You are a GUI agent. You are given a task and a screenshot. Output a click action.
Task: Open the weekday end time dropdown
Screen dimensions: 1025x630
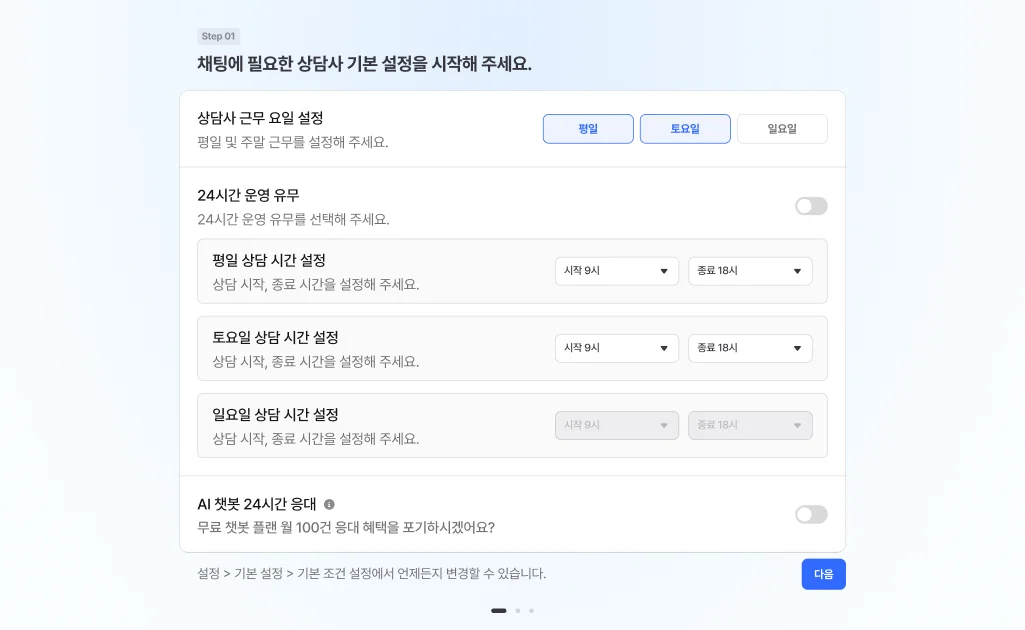pos(749,271)
